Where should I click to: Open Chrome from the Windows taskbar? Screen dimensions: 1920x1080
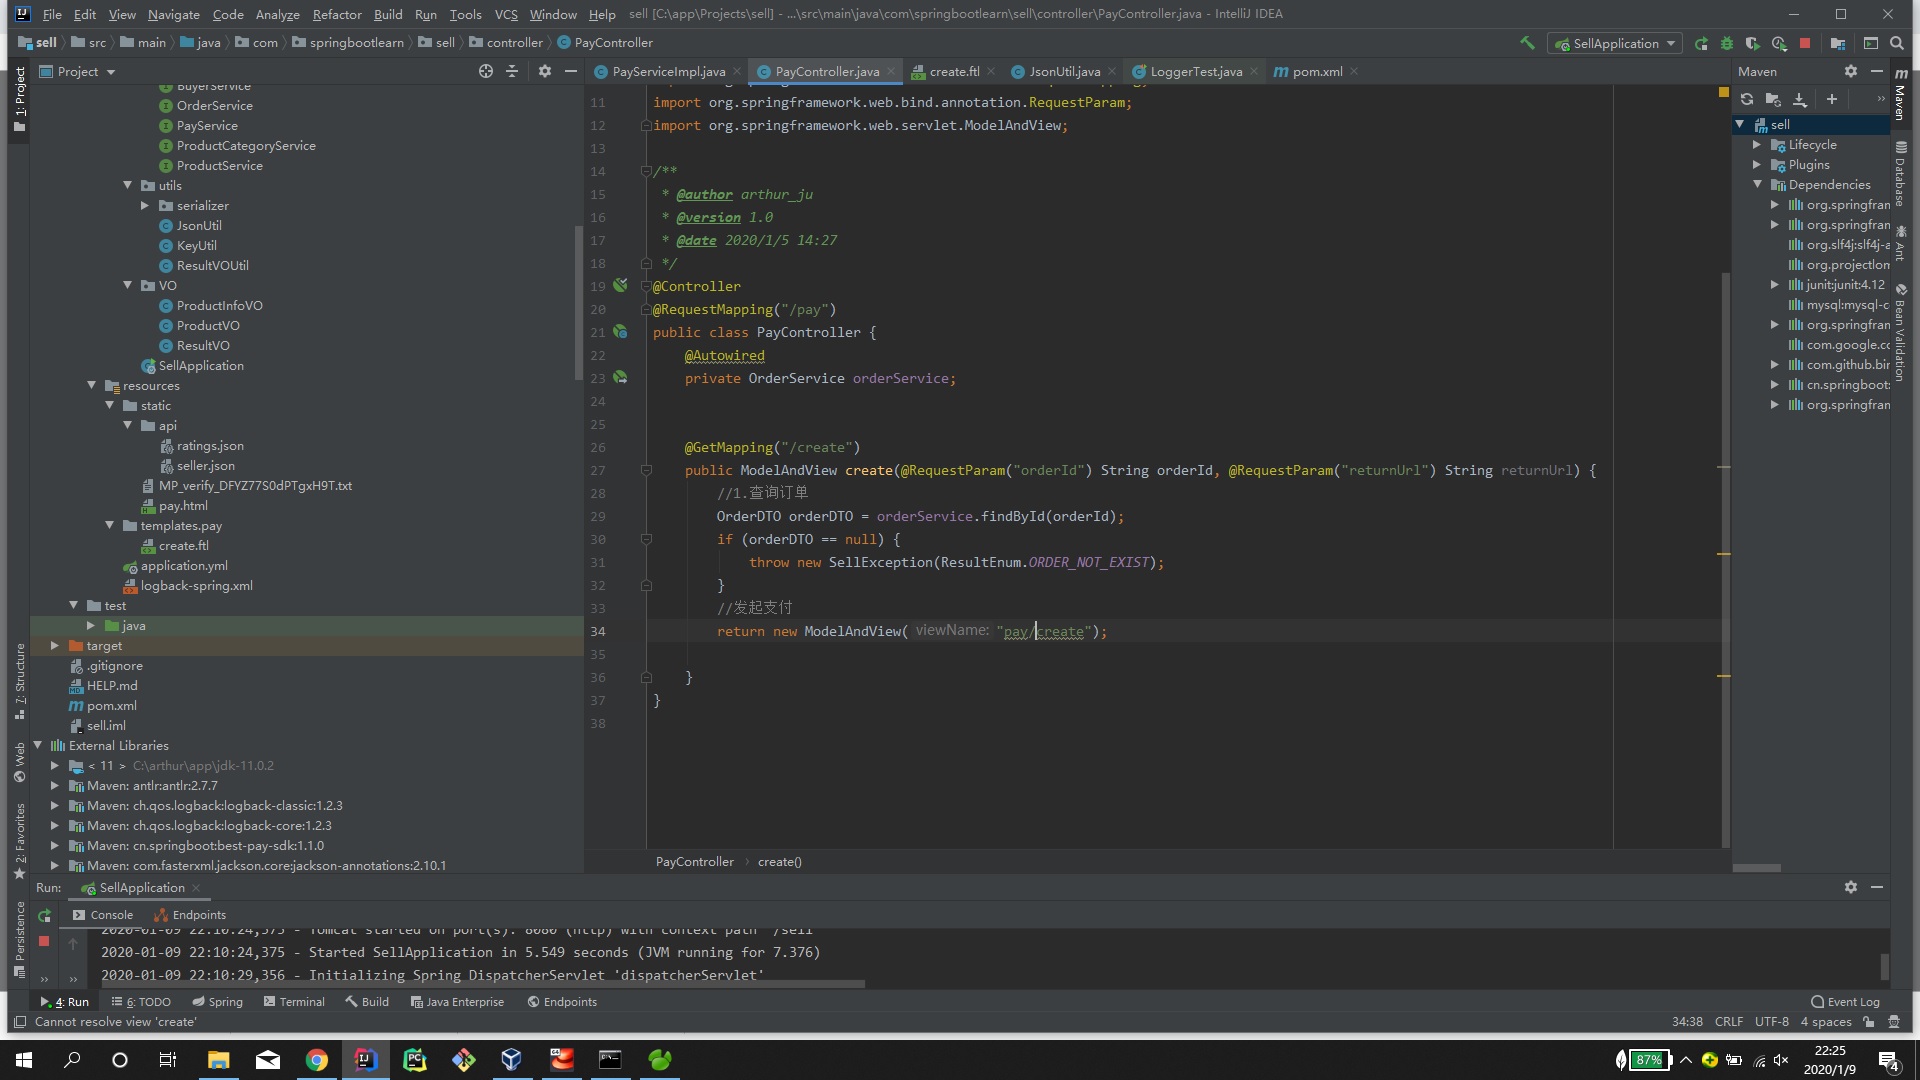pos(317,1060)
